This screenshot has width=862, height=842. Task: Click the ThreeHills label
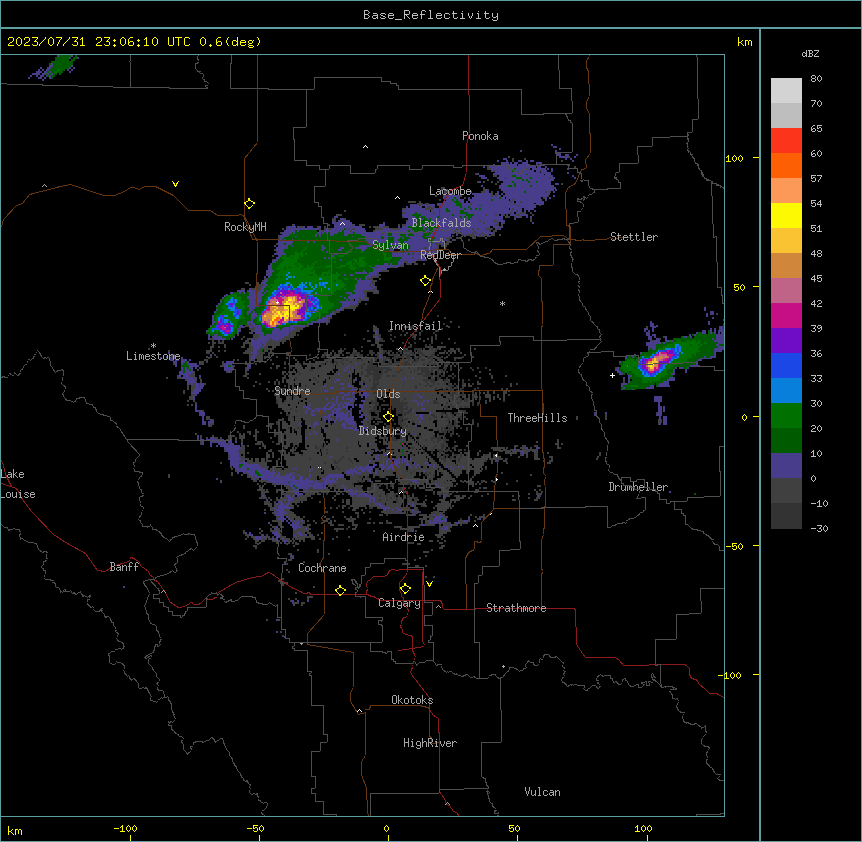(537, 418)
